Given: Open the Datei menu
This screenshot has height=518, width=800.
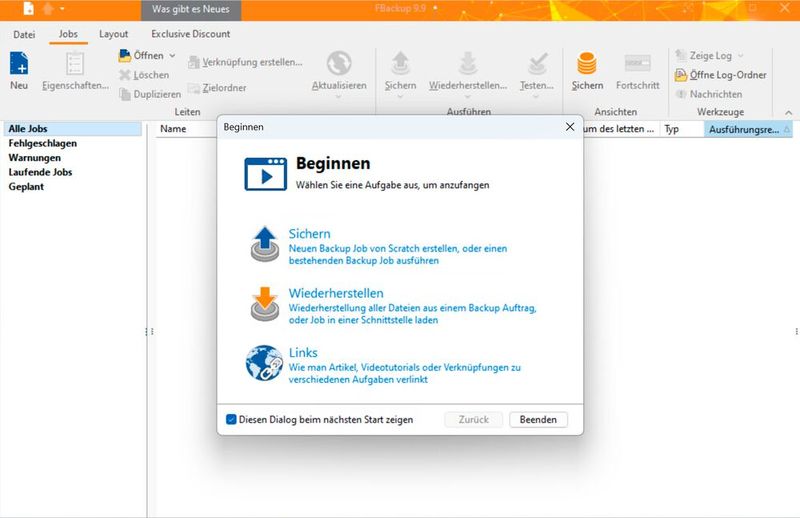Looking at the screenshot, I should (x=24, y=34).
